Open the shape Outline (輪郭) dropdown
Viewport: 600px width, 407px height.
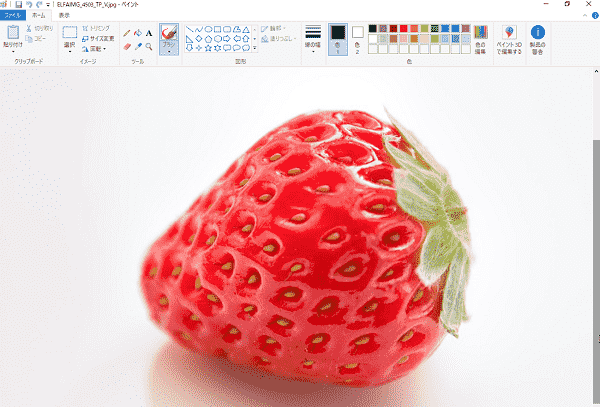274,29
